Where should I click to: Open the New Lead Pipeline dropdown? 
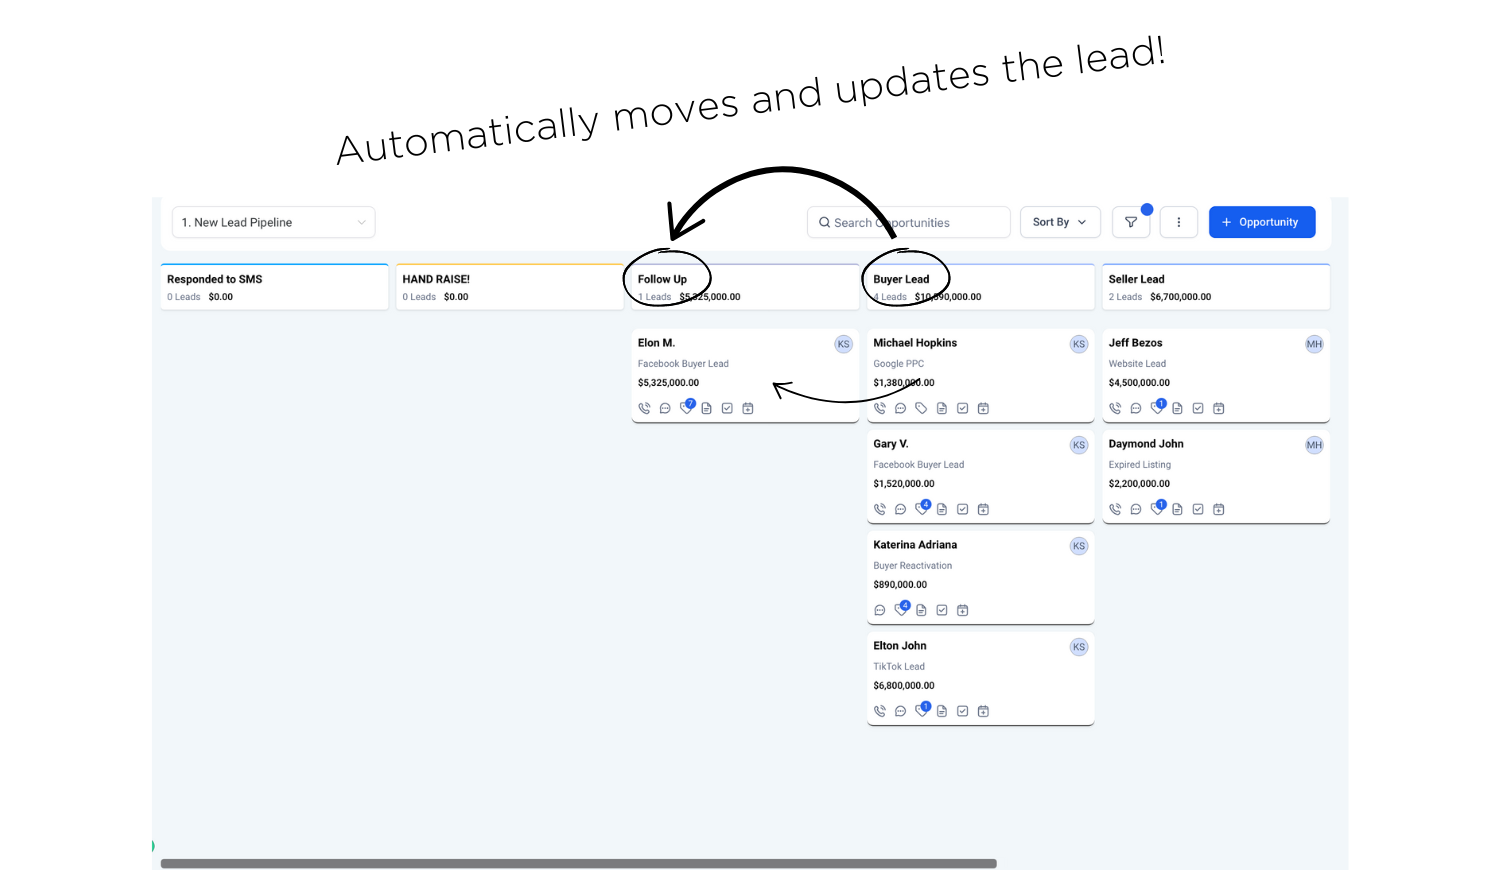click(273, 222)
